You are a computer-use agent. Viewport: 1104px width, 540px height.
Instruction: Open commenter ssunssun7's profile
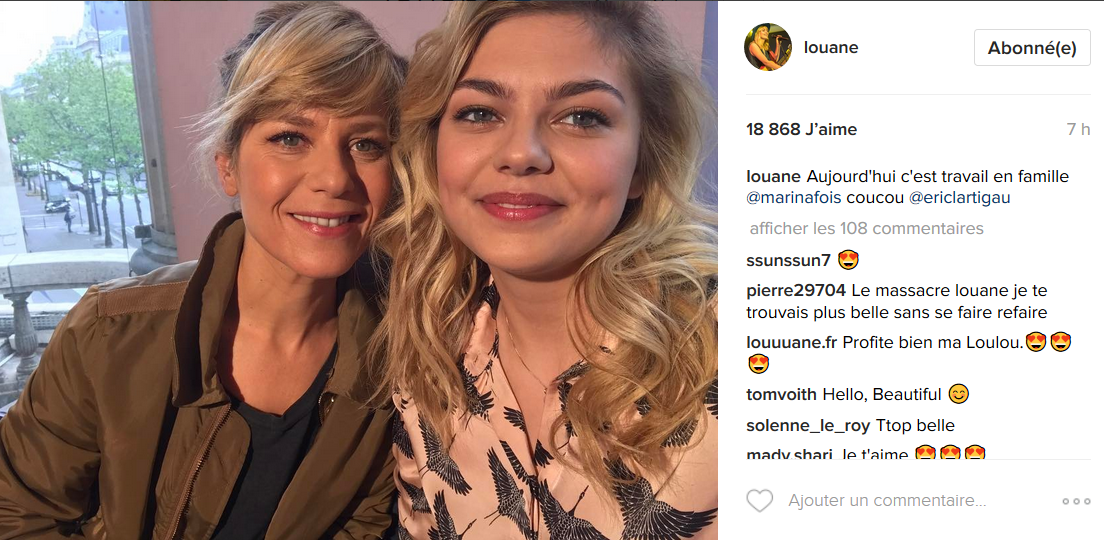pyautogui.click(x=788, y=261)
